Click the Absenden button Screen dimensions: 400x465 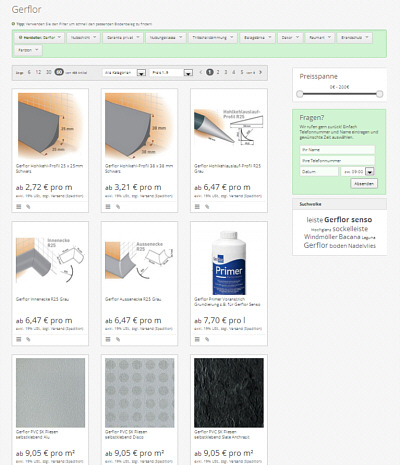coord(364,183)
